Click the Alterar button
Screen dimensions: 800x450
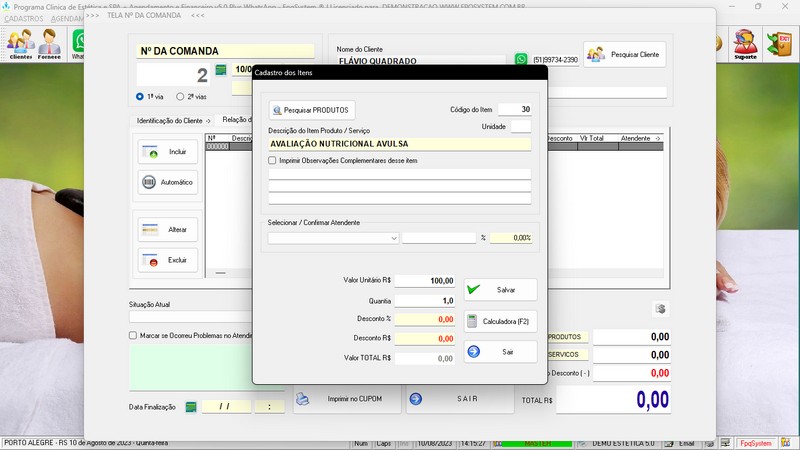(x=167, y=230)
